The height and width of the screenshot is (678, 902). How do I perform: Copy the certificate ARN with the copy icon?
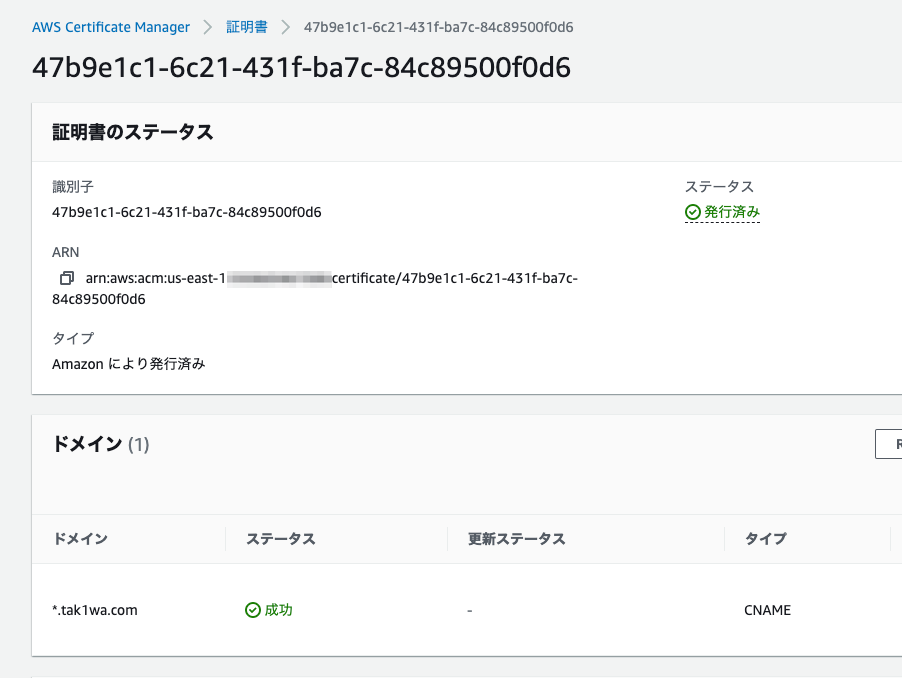click(67, 278)
